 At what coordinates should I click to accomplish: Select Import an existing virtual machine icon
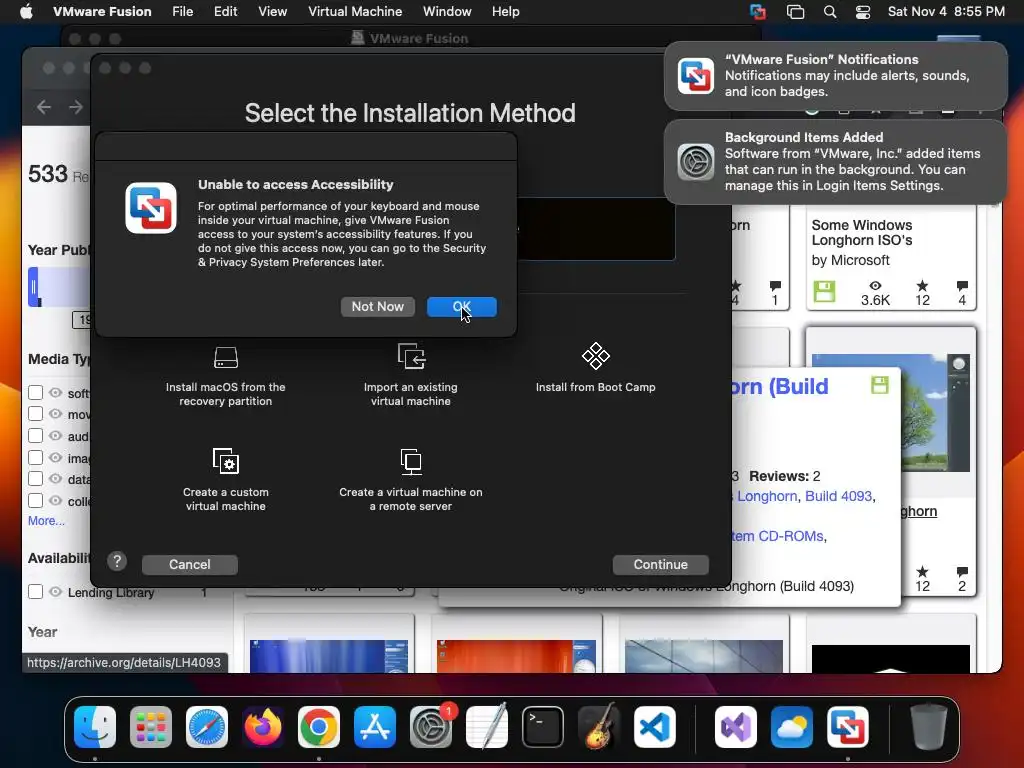pos(411,357)
